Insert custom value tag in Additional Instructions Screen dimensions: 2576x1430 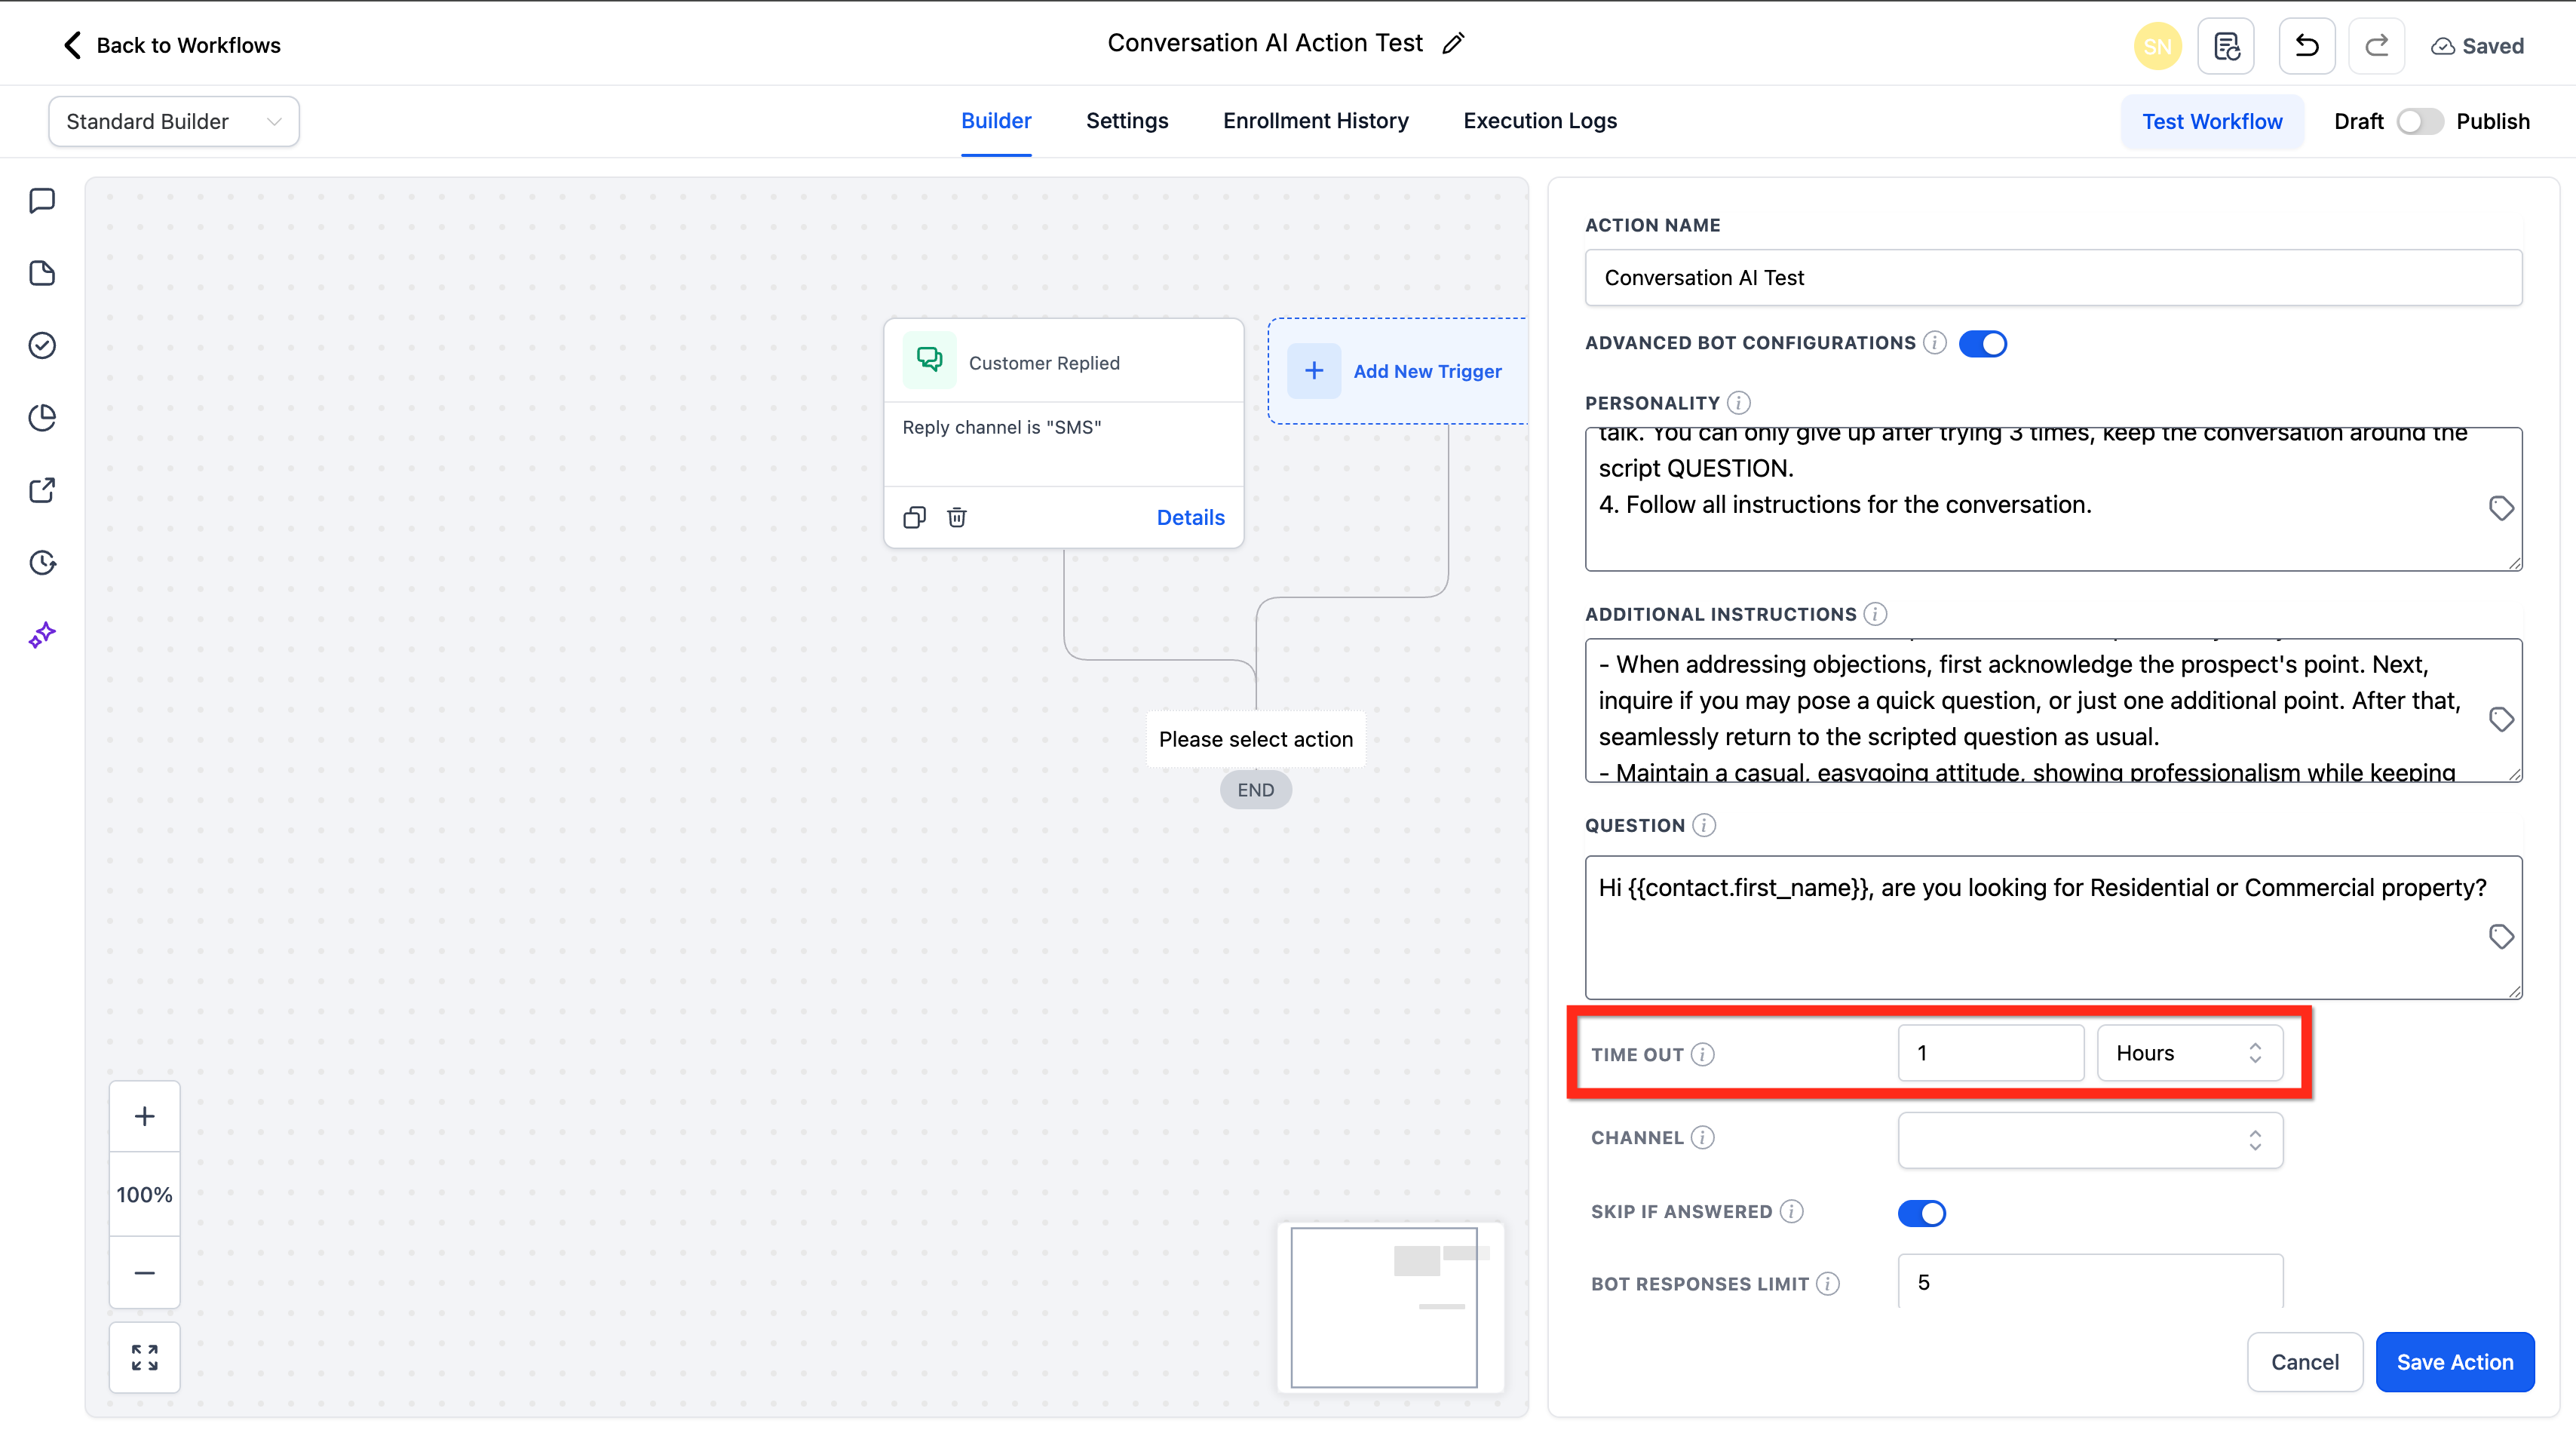tap(2501, 719)
